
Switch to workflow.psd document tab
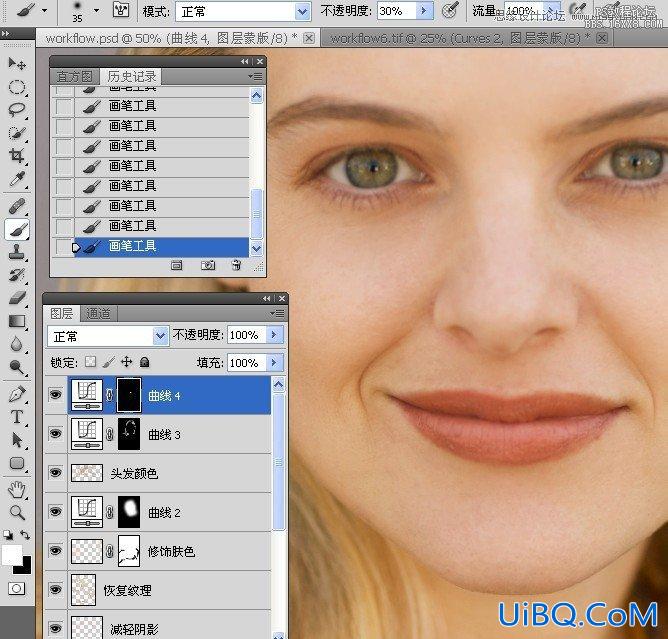click(x=171, y=38)
